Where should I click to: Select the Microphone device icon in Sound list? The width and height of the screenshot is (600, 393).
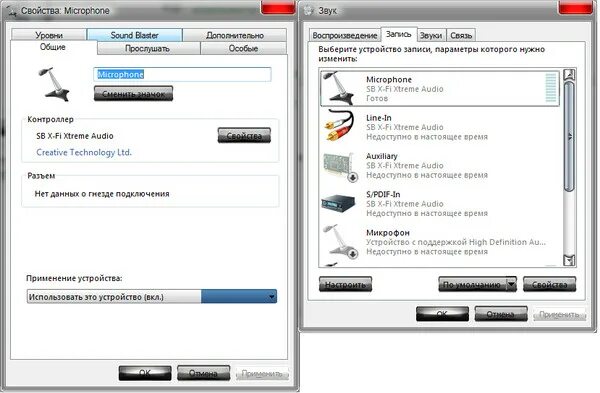click(x=338, y=88)
